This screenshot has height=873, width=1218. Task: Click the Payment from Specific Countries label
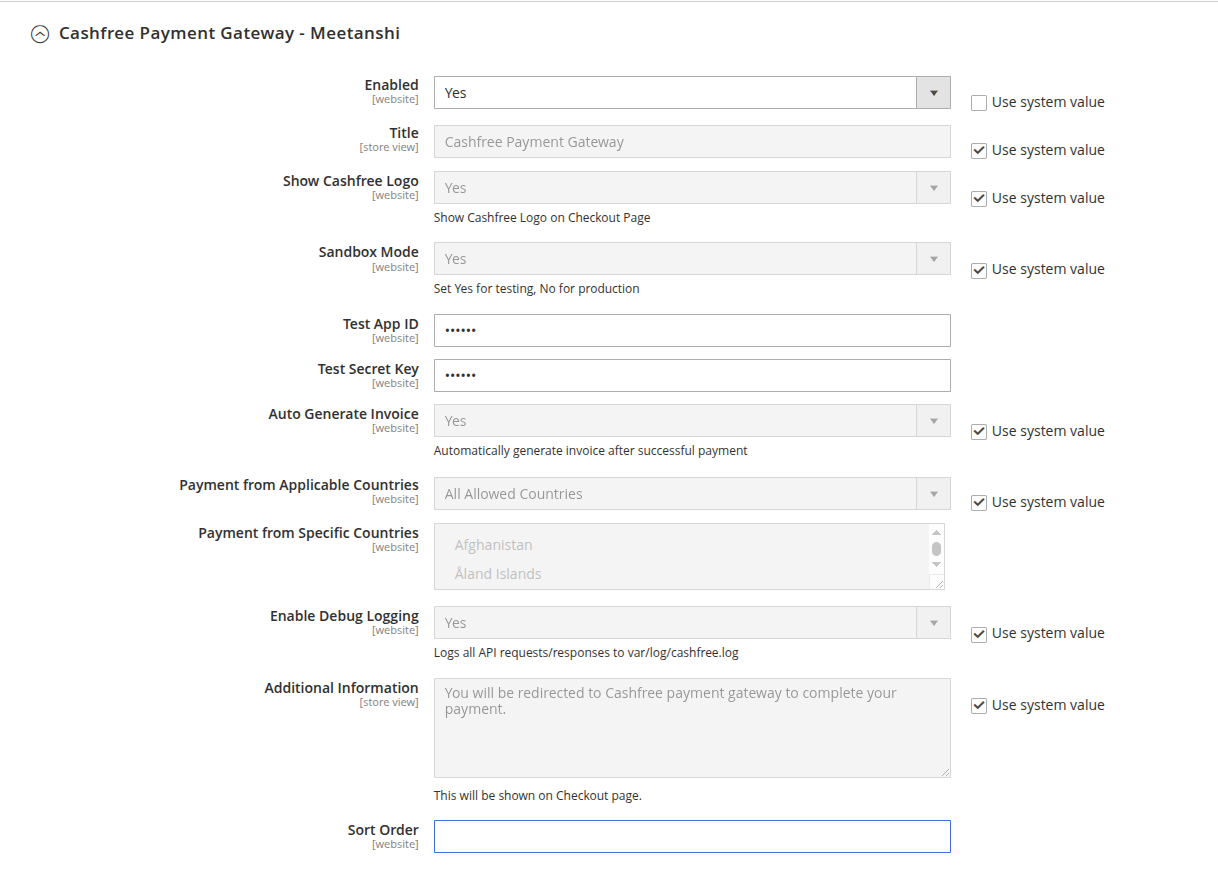click(309, 533)
